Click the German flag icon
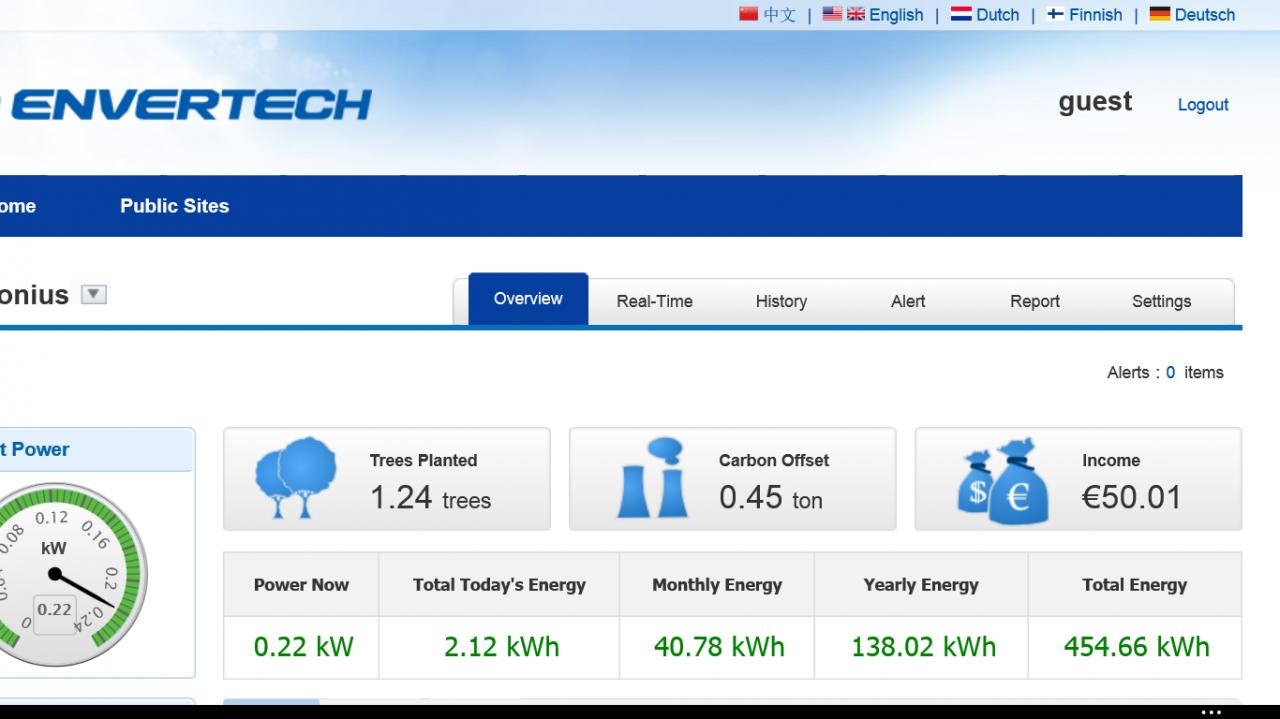Image resolution: width=1280 pixels, height=719 pixels. 1160,14
